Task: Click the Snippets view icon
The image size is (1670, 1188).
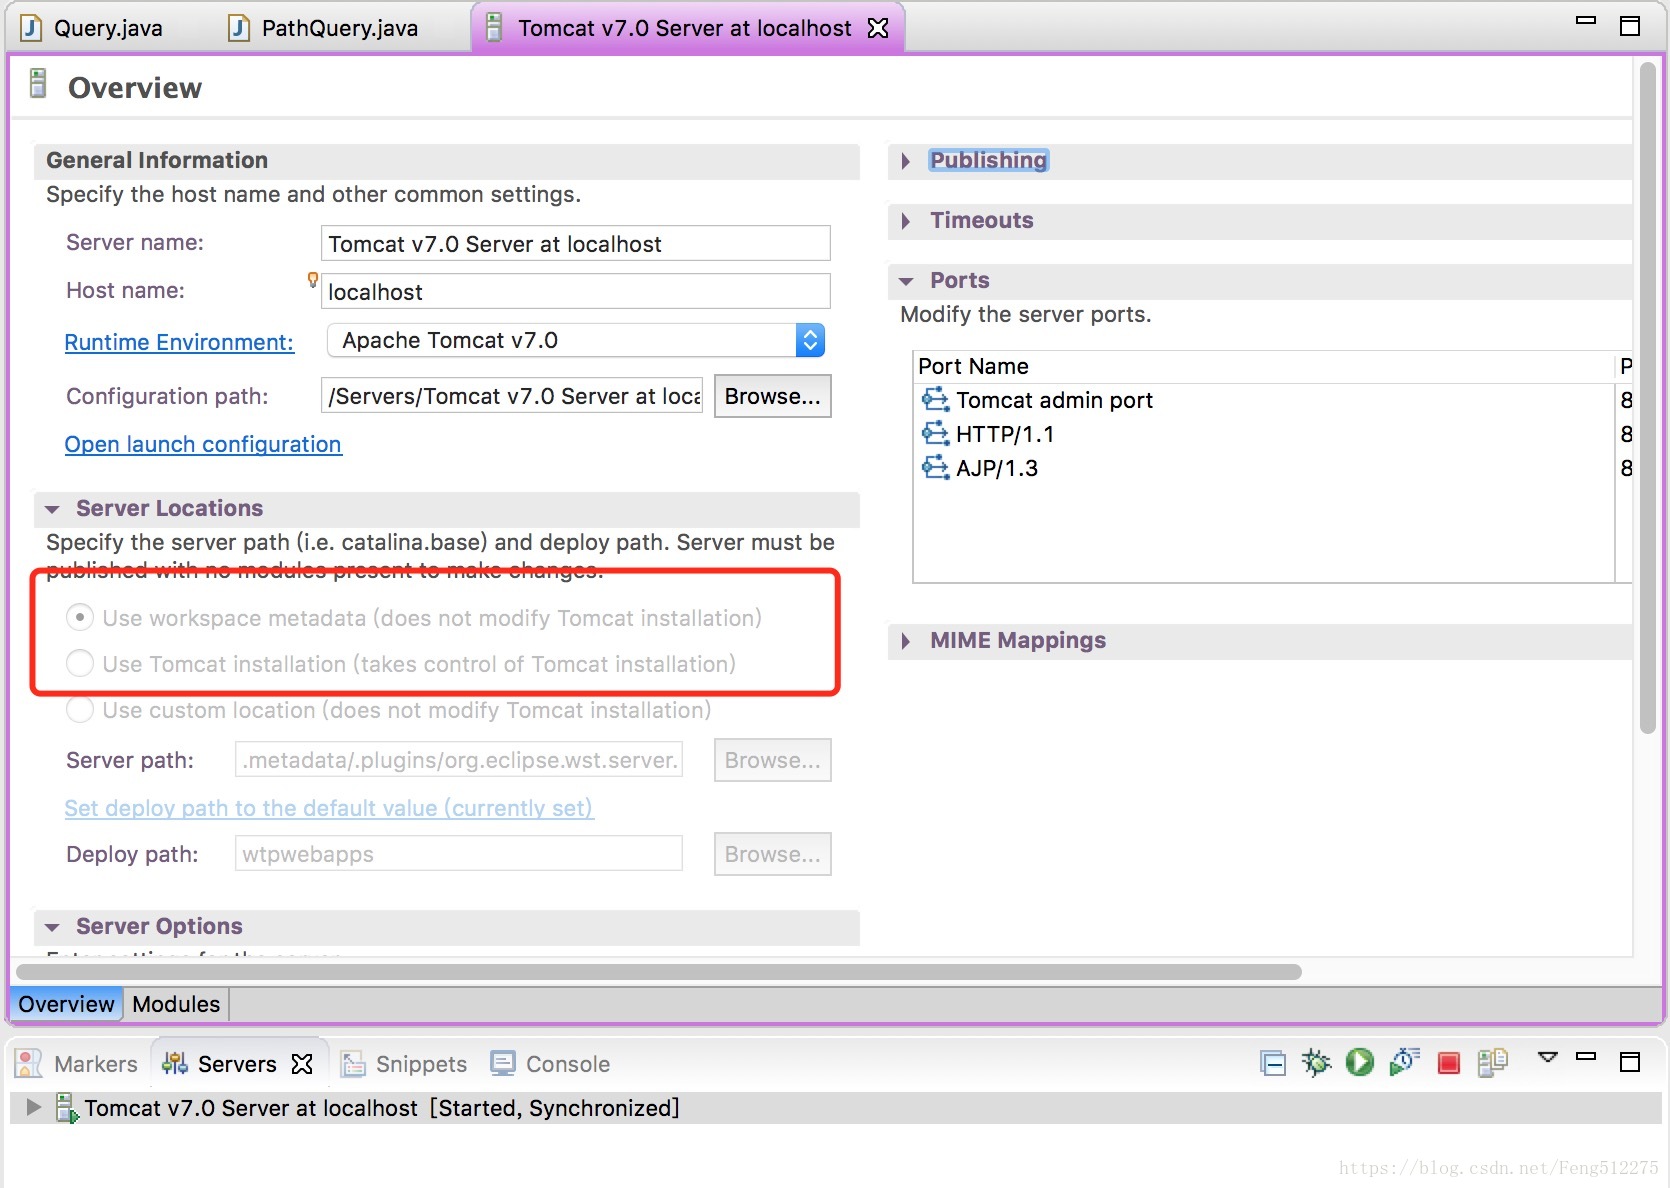Action: click(x=353, y=1064)
